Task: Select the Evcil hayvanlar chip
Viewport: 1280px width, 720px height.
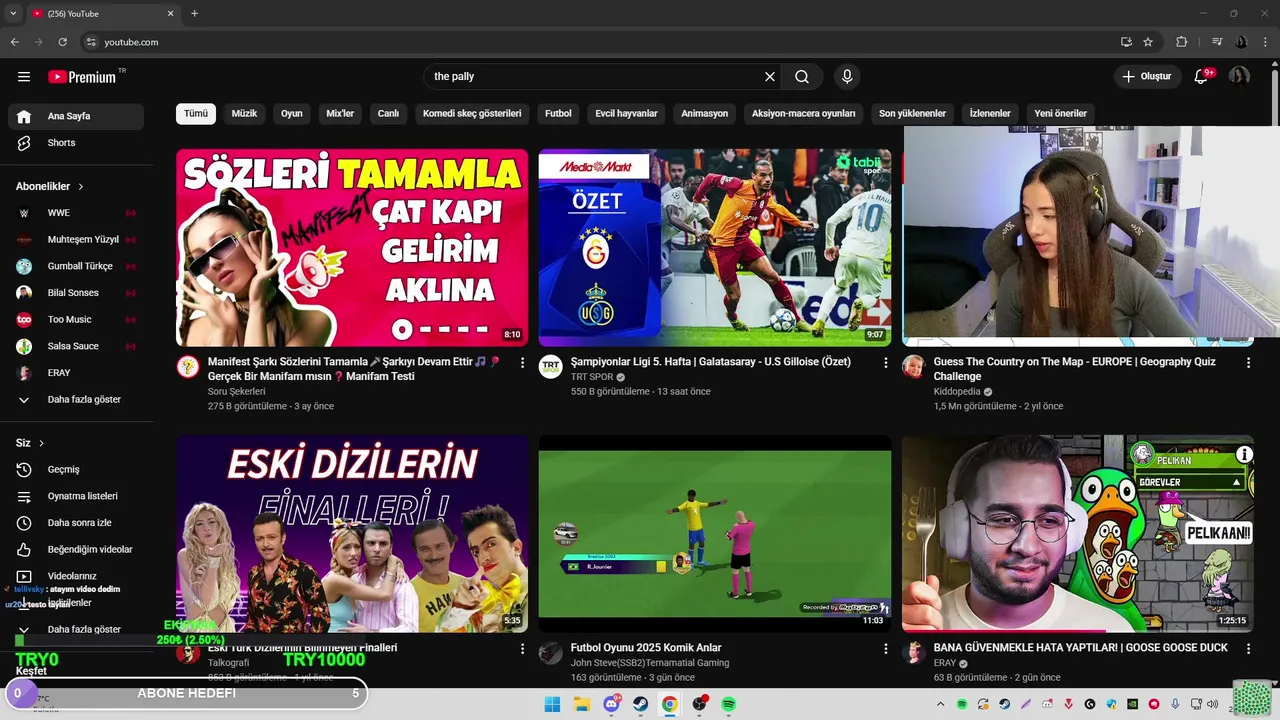Action: tap(626, 114)
